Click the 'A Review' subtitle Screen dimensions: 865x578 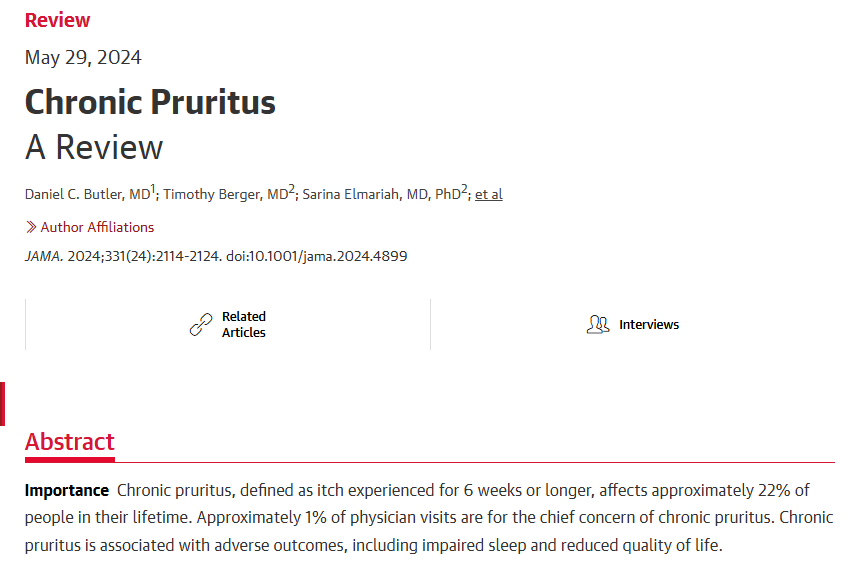coord(94,147)
